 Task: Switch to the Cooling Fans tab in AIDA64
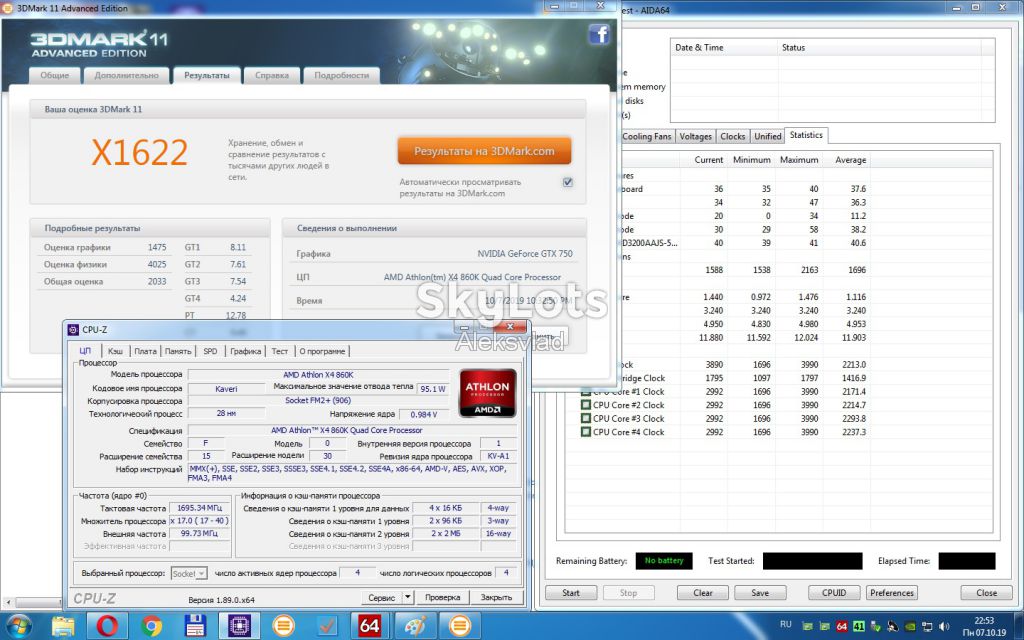tap(647, 136)
